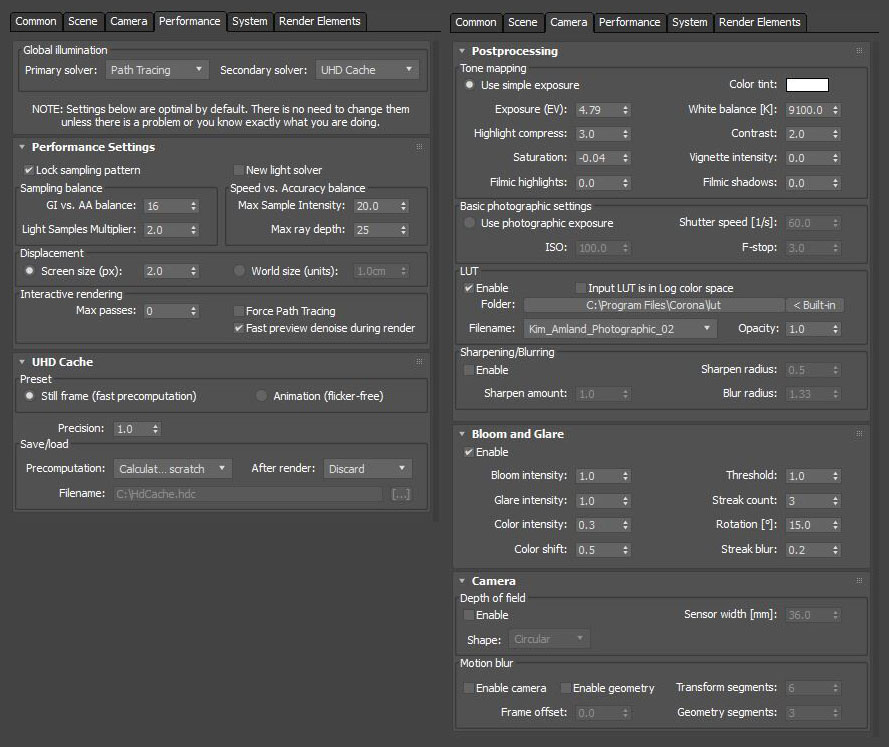889x747 pixels.
Task: Click the Highlight compress value field
Action: click(598, 134)
